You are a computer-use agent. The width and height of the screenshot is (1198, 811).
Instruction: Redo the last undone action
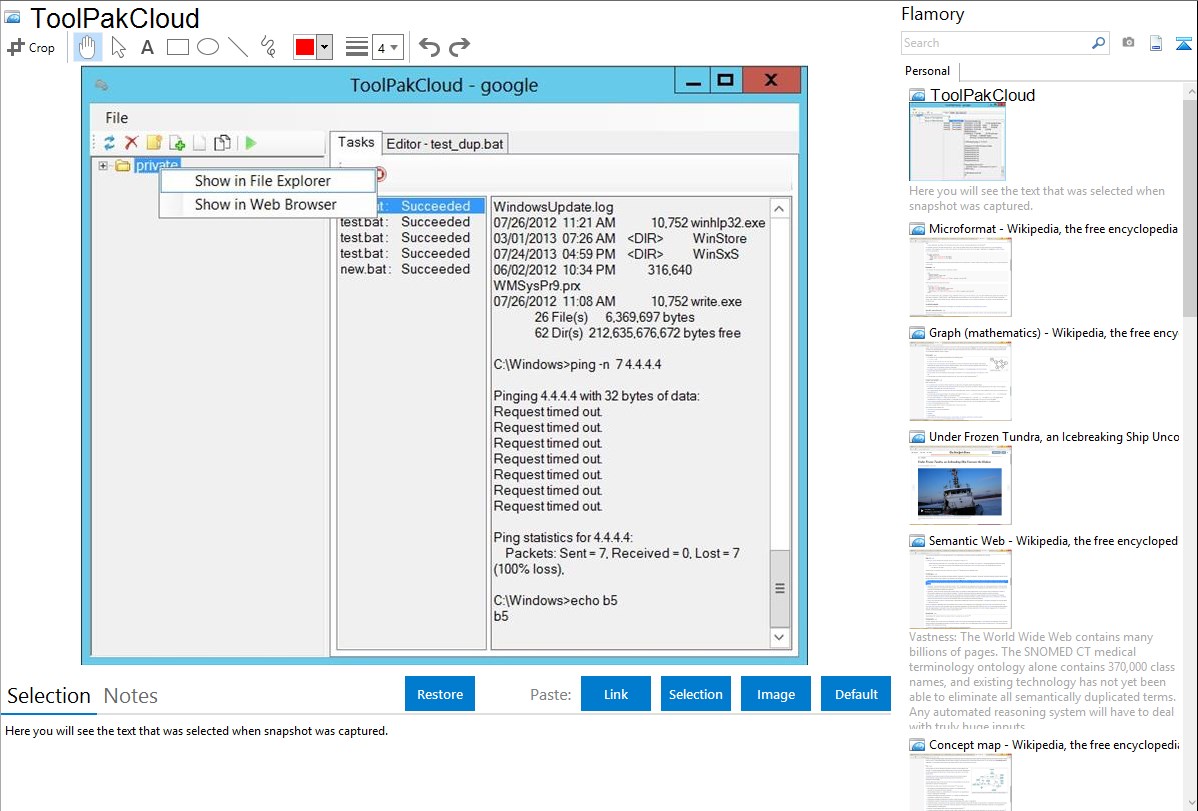(x=459, y=47)
